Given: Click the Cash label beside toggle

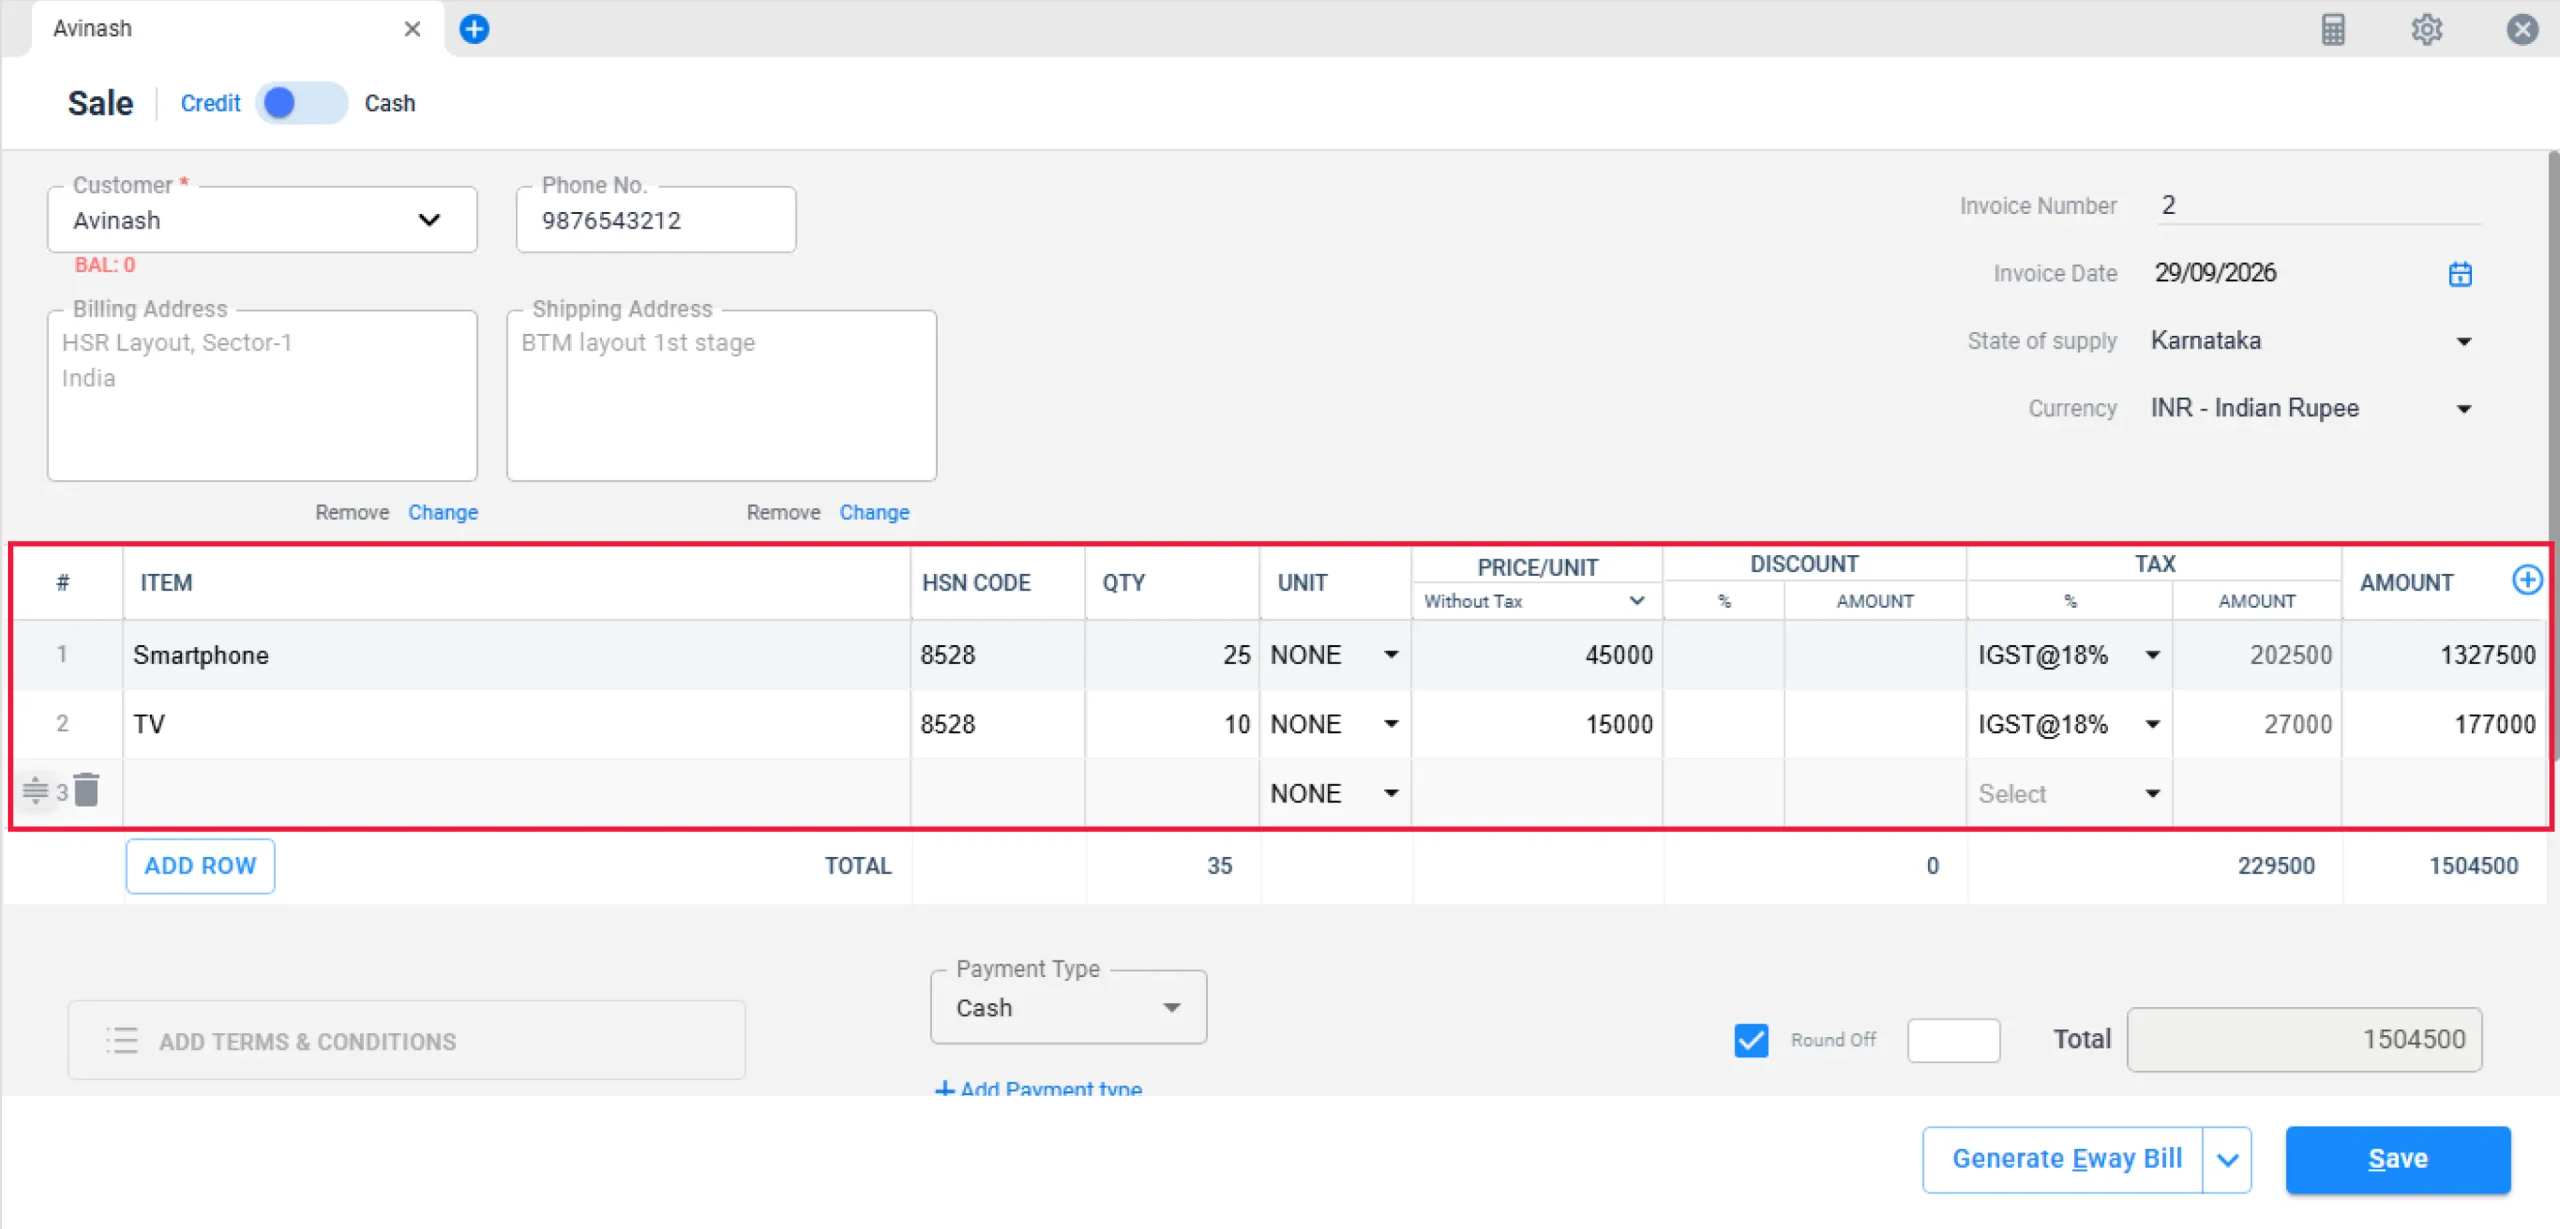Looking at the screenshot, I should [x=390, y=103].
